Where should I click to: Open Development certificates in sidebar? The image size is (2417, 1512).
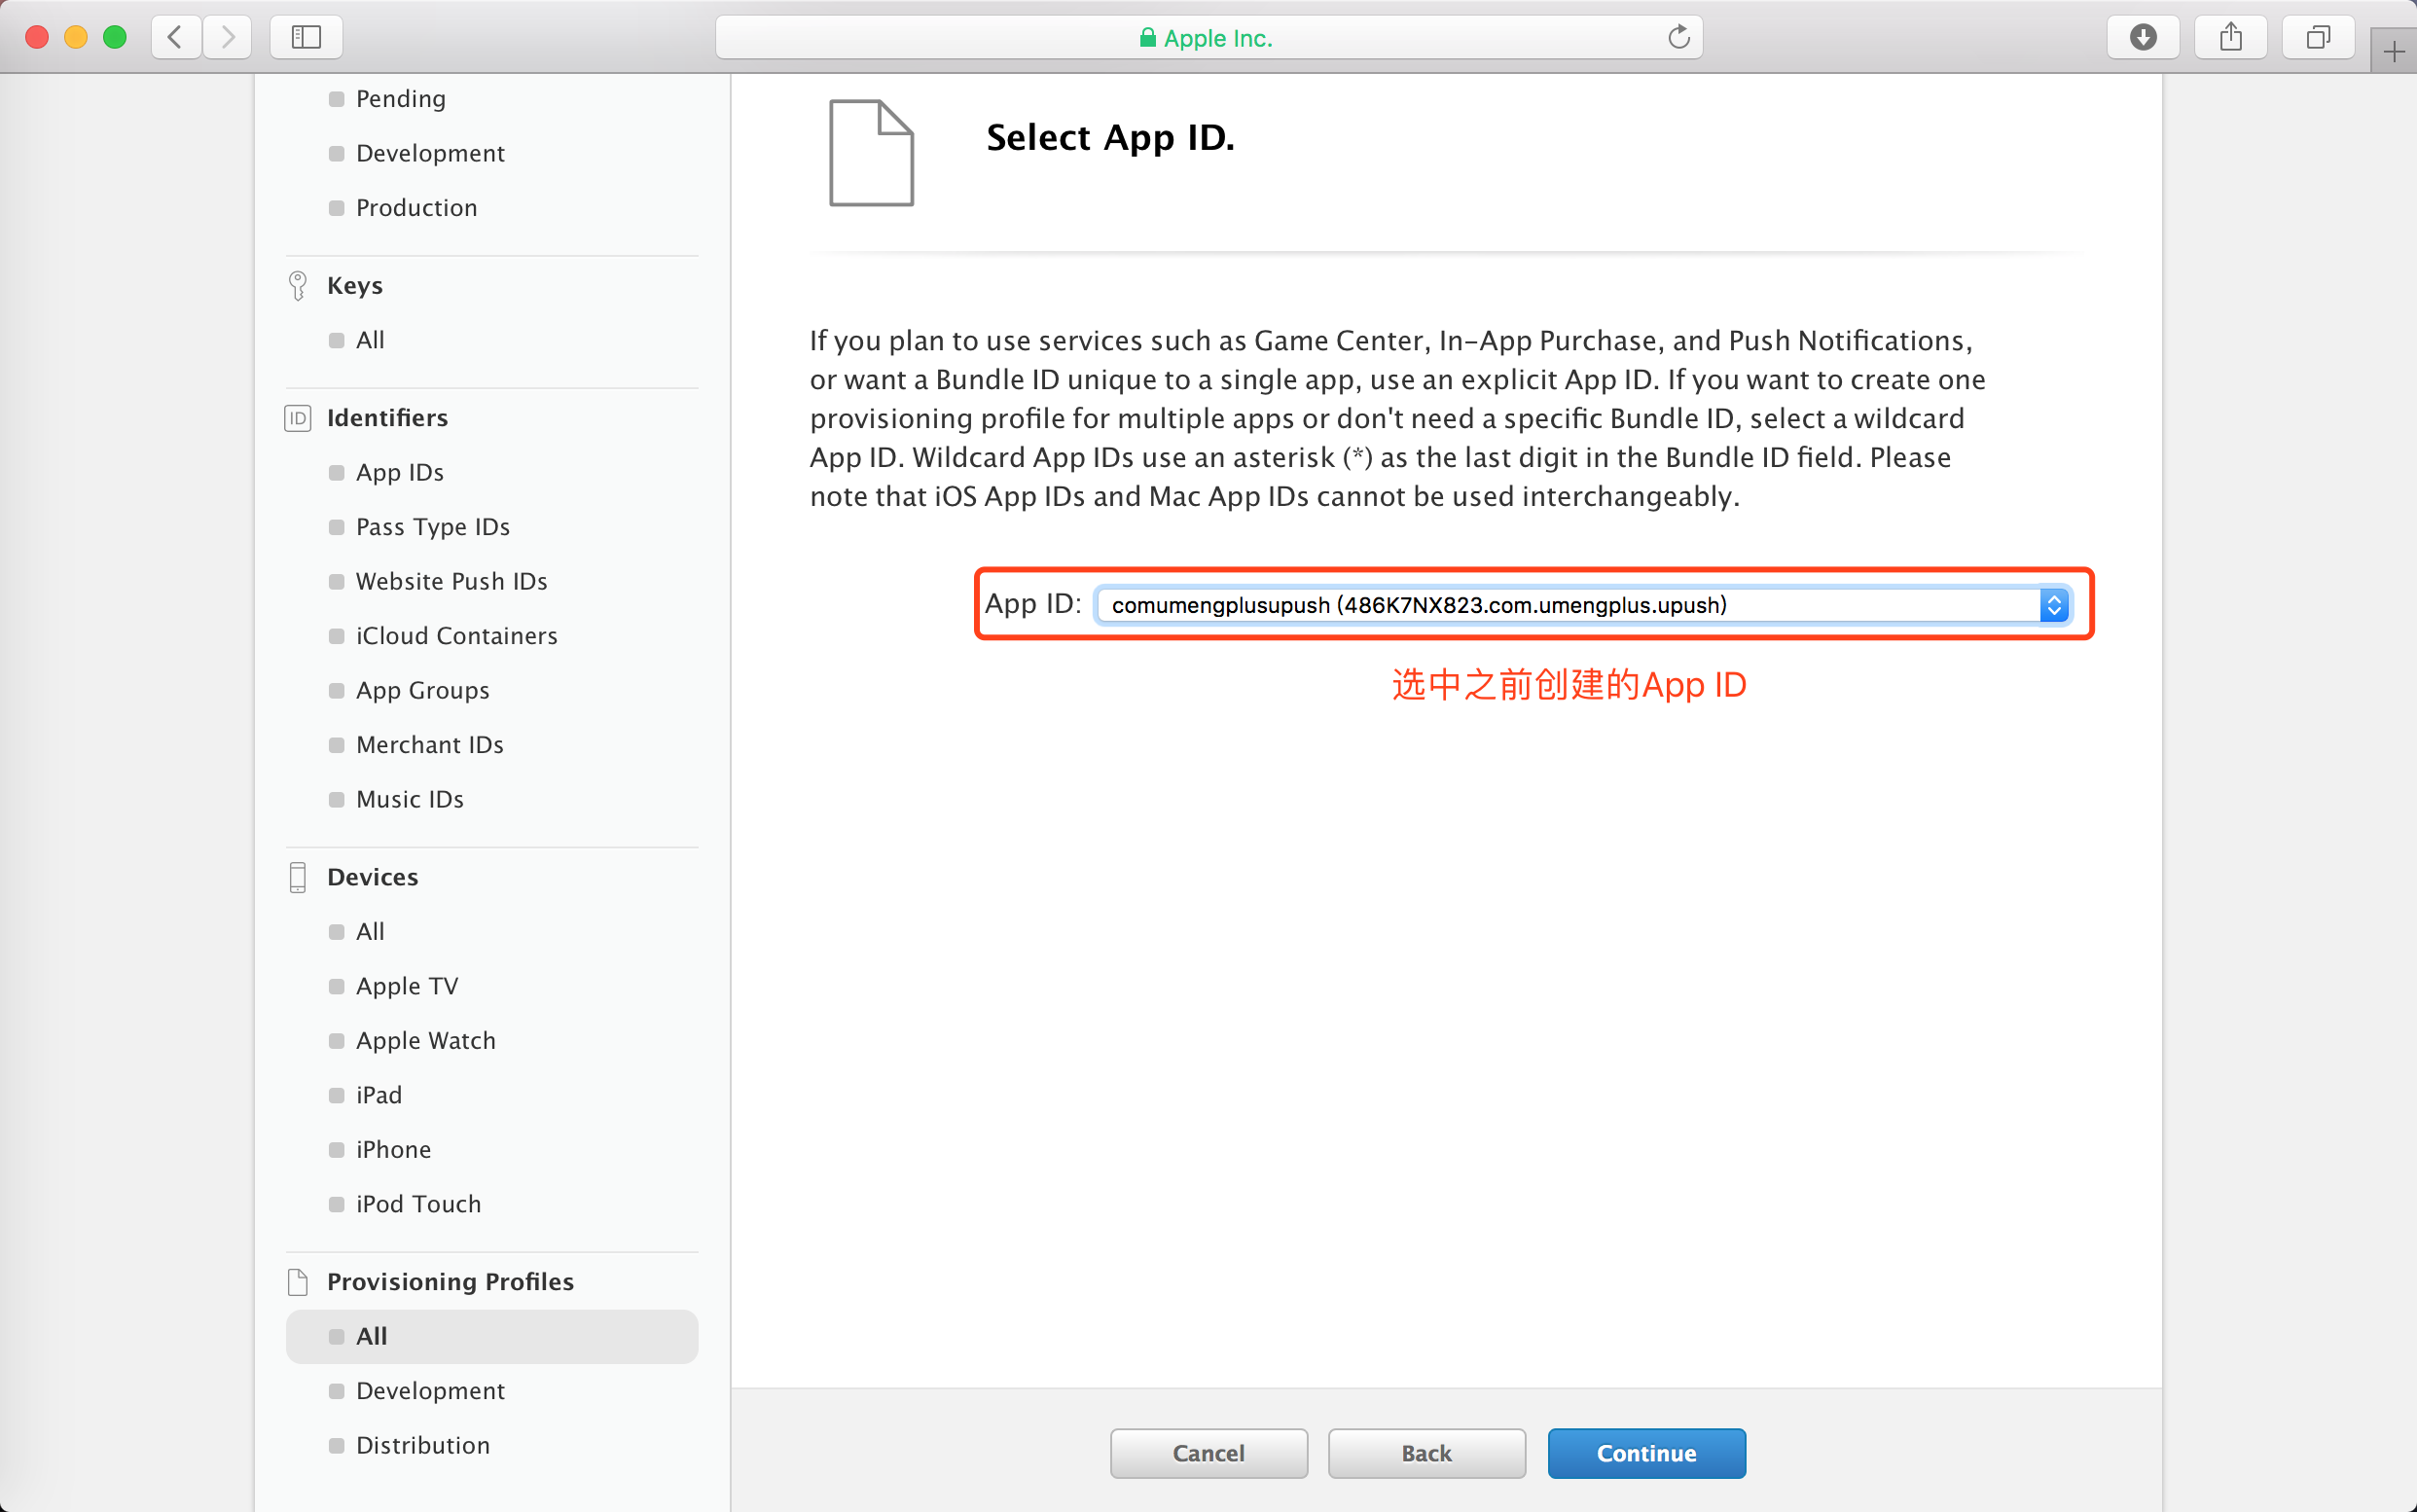pos(430,153)
